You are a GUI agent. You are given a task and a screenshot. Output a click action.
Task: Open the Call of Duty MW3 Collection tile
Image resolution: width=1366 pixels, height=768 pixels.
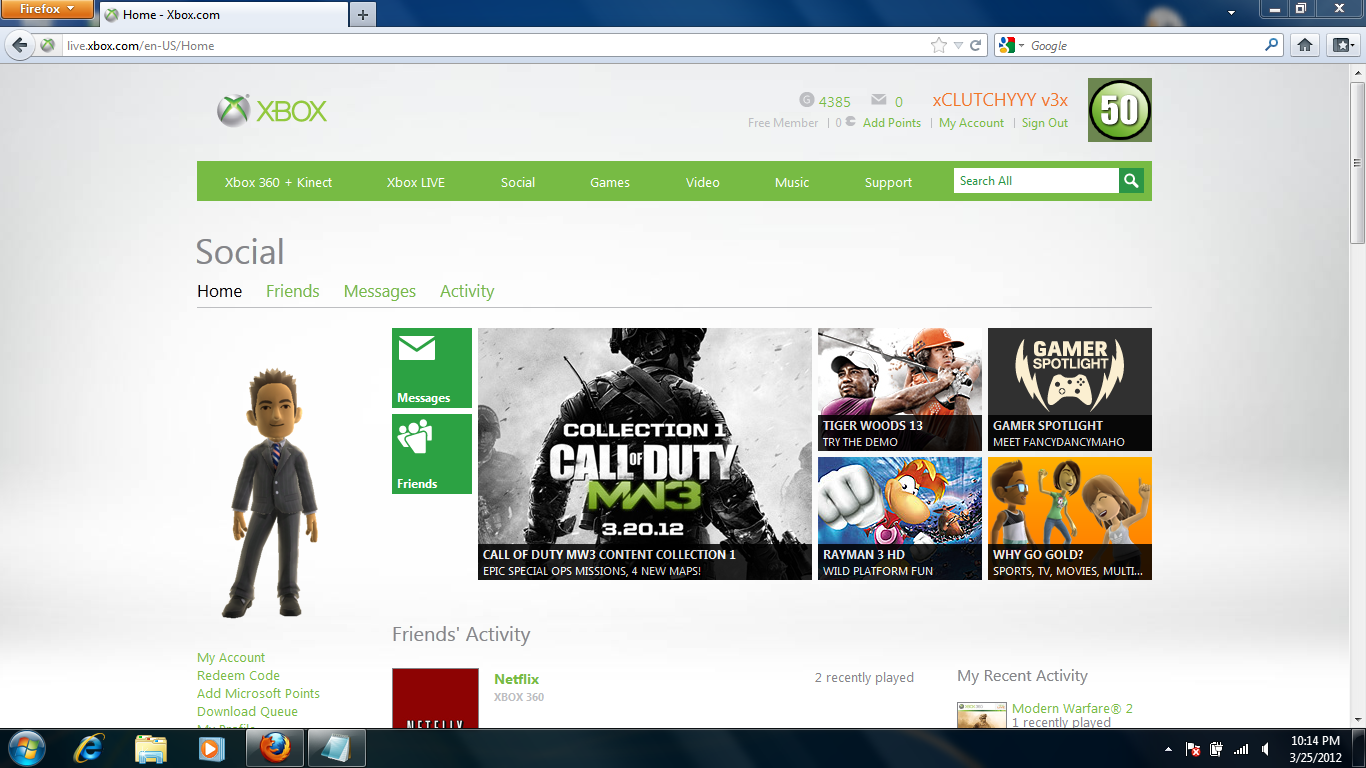pos(645,454)
